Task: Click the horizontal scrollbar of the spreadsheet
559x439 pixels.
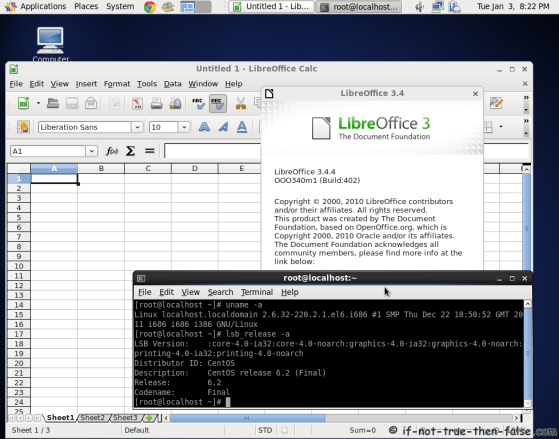Action: [x=247, y=418]
